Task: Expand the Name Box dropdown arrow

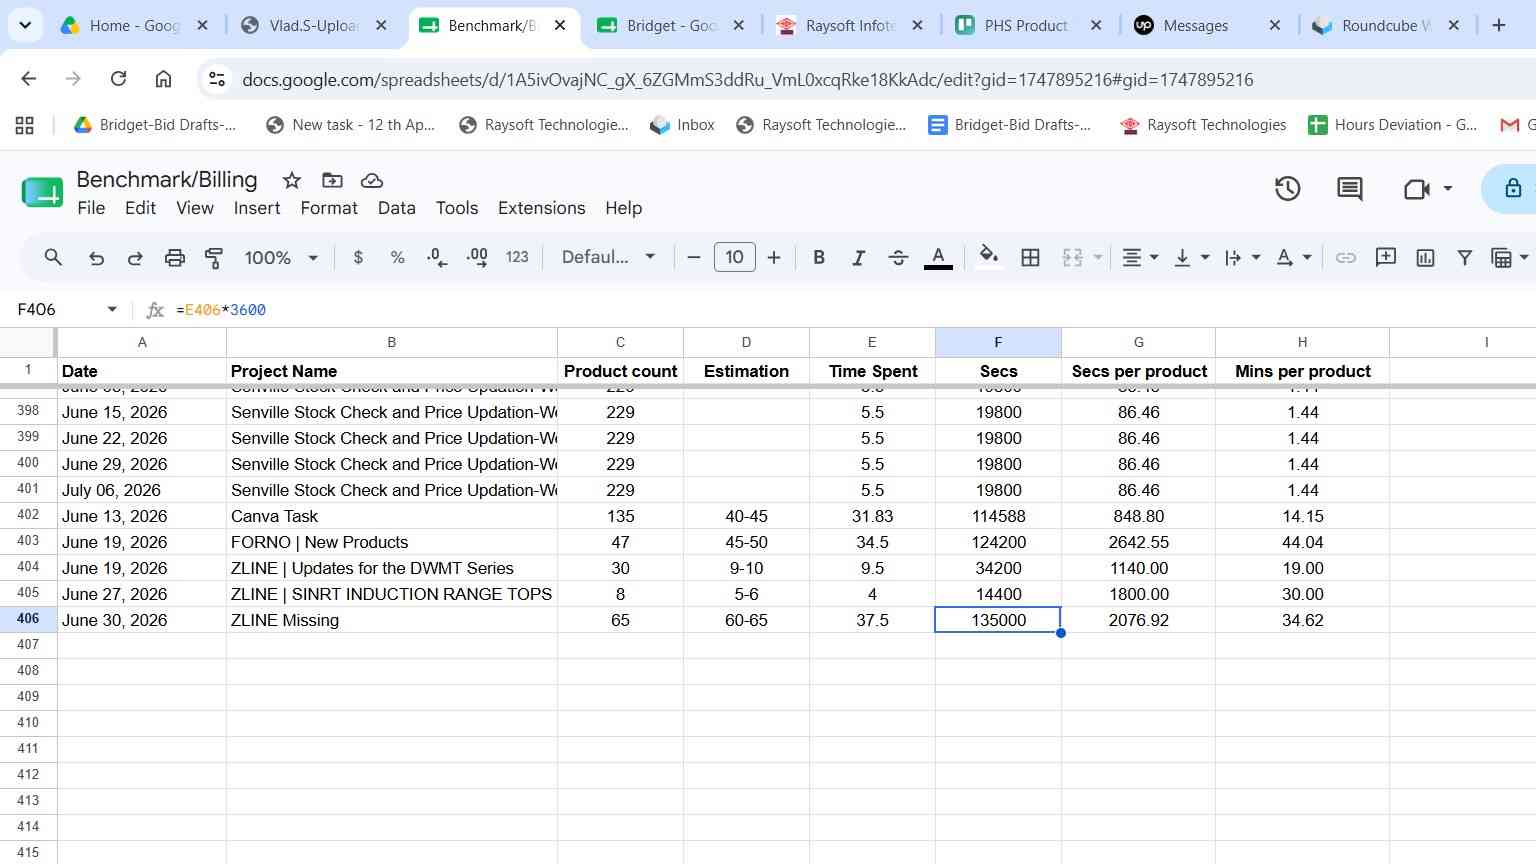Action: click(112, 309)
